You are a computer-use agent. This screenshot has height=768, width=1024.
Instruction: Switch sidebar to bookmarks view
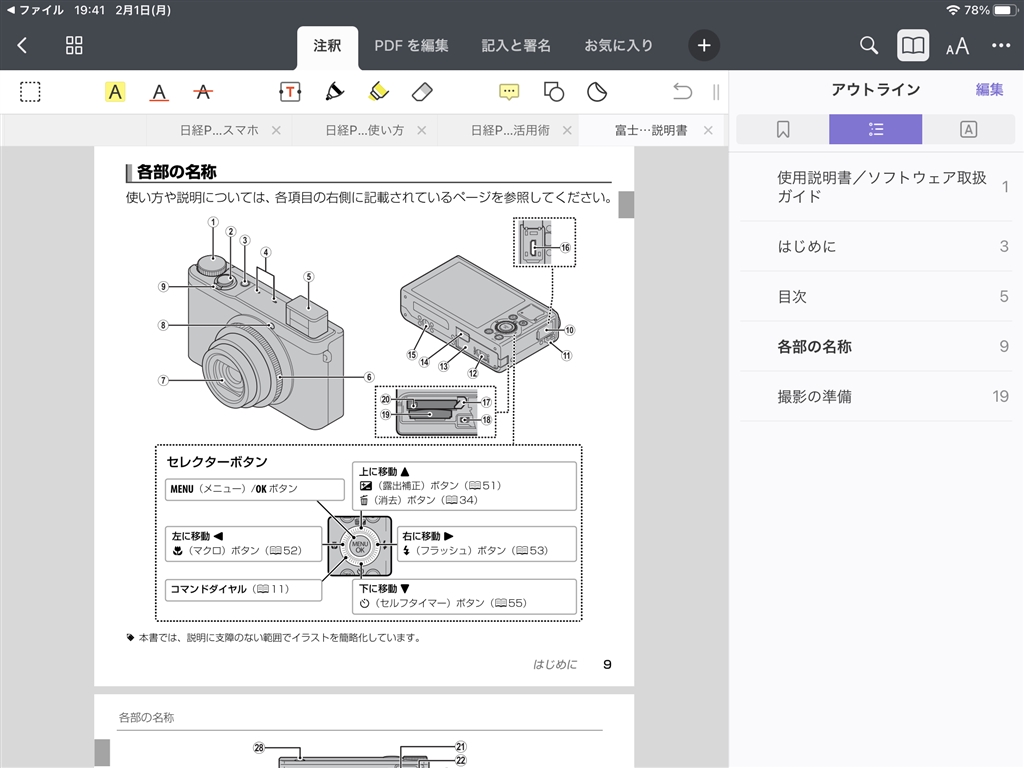click(782, 129)
